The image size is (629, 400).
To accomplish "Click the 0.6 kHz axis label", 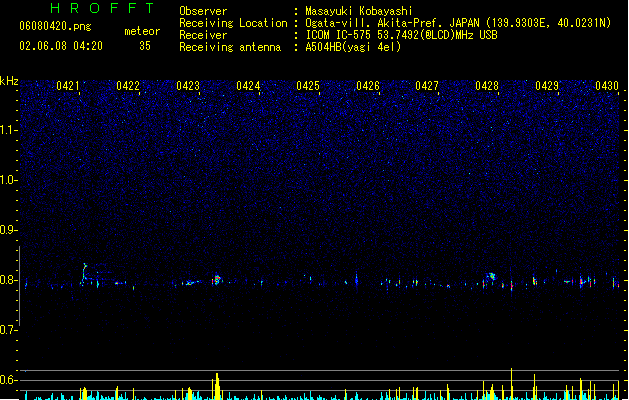I will [x=8, y=380].
